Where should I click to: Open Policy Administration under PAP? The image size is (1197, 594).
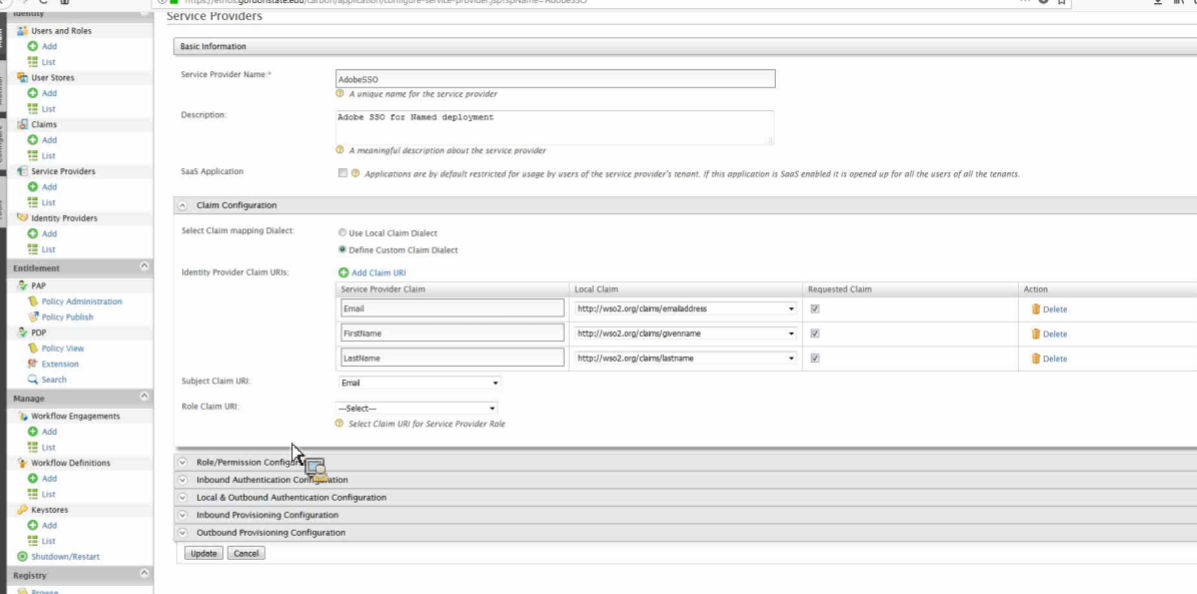click(x=81, y=302)
